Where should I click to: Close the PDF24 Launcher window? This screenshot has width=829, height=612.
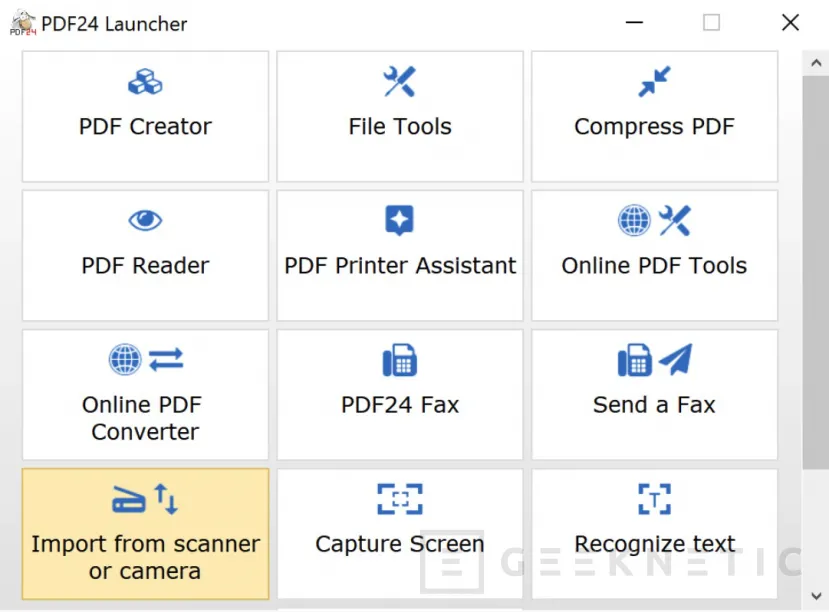tap(790, 23)
